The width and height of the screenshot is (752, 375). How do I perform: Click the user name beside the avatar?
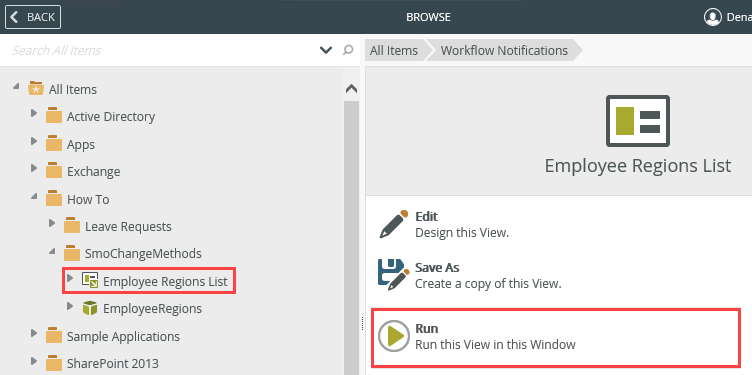739,17
